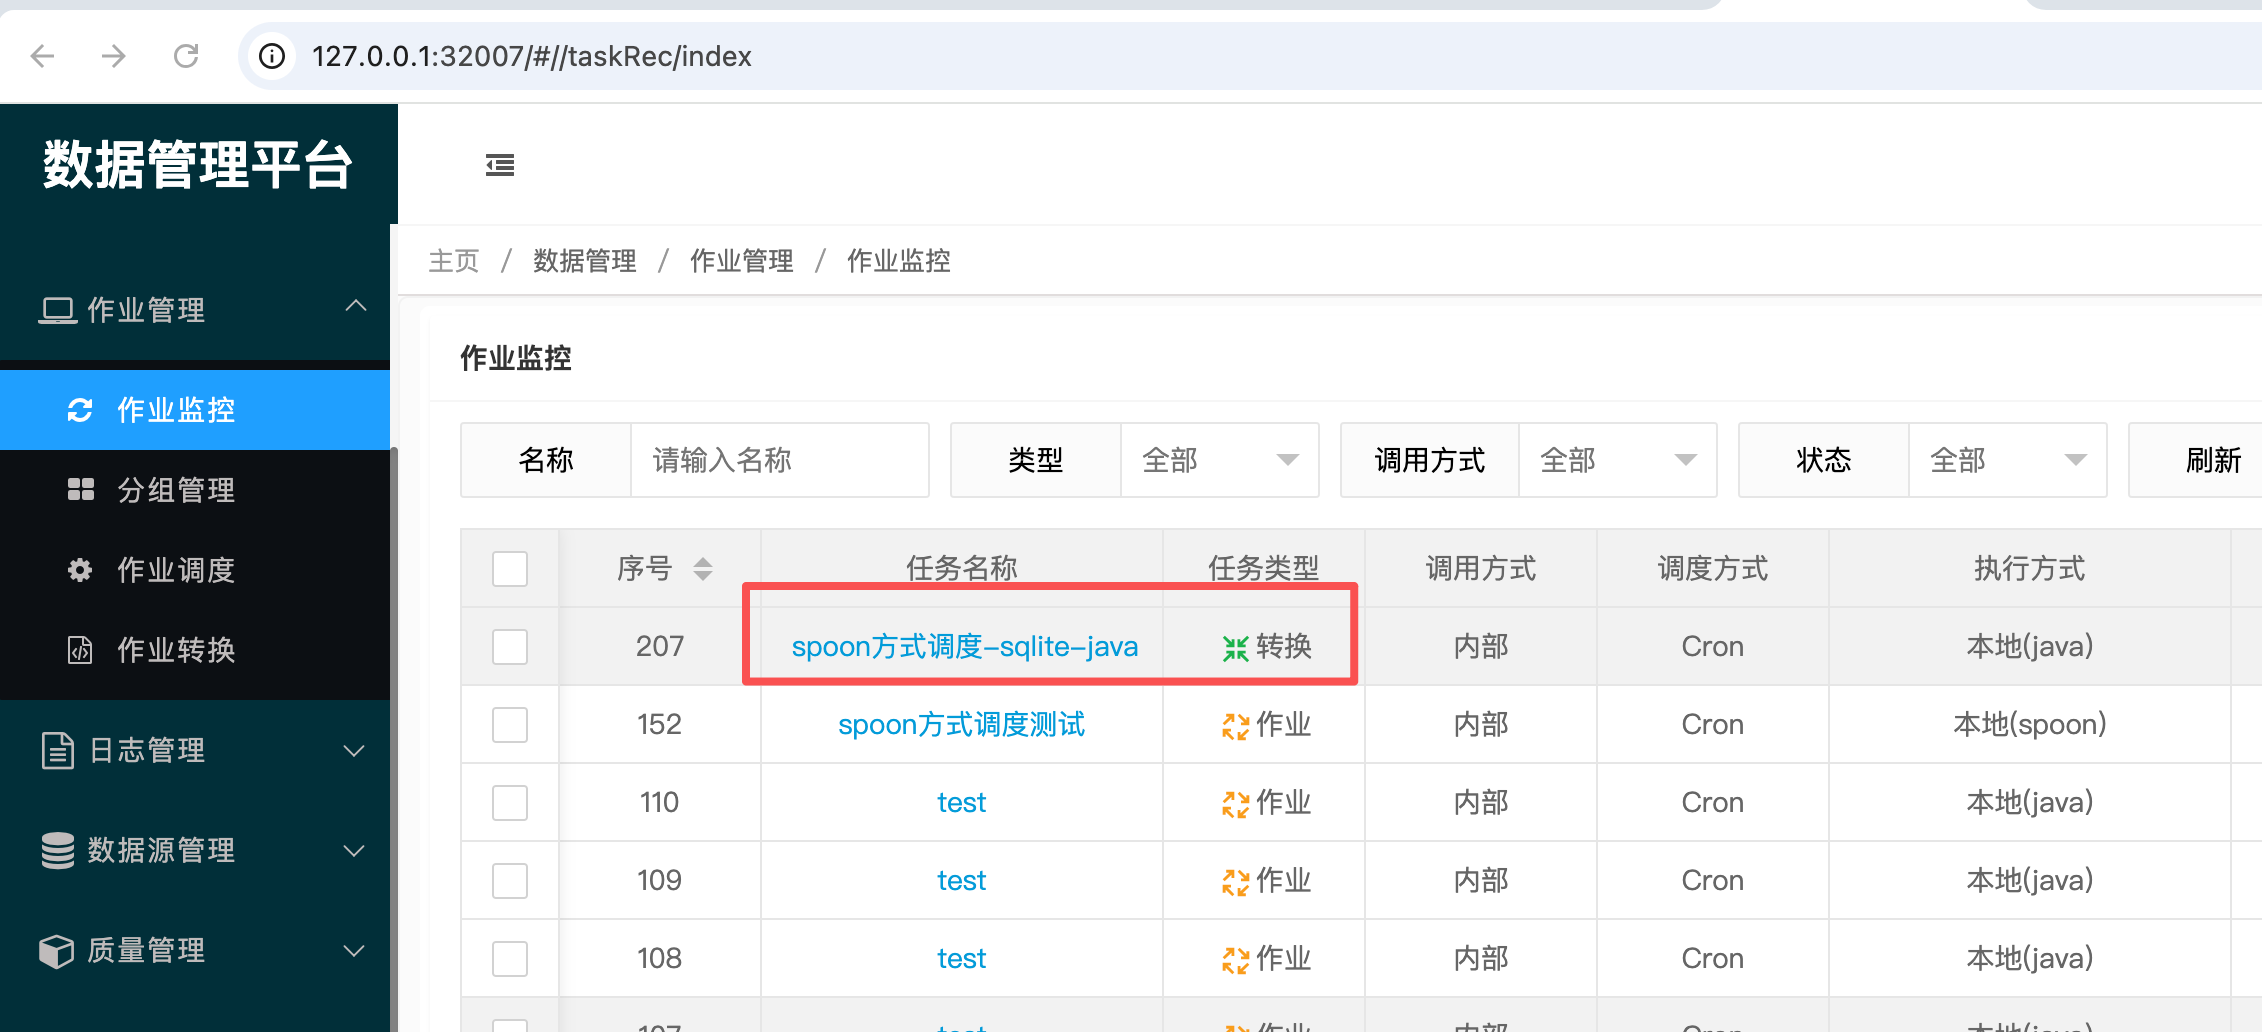2262x1032 pixels.
Task: Click the 任务名称 column header
Action: [x=962, y=569]
